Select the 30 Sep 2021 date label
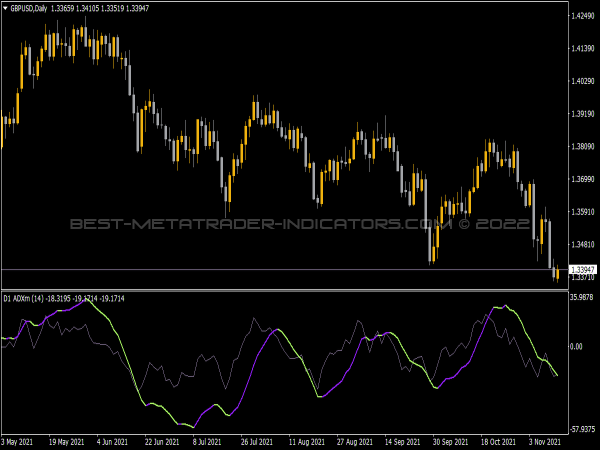The width and height of the screenshot is (600, 450). click(450, 442)
